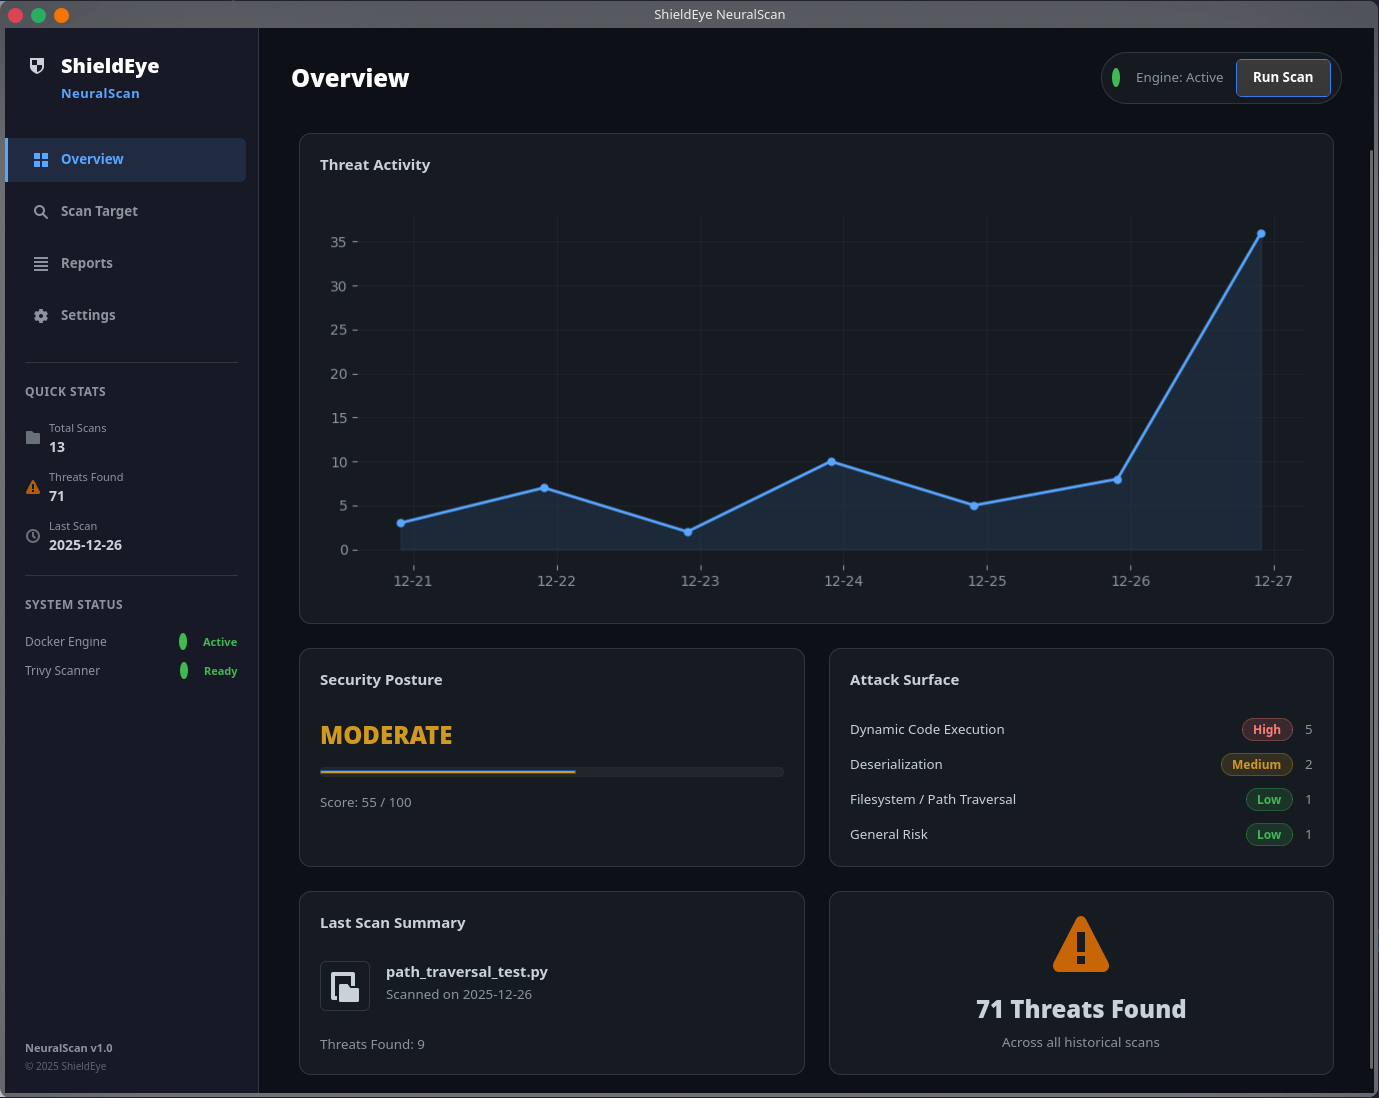Click the 'Score: 55 / 100' text

coord(366,803)
